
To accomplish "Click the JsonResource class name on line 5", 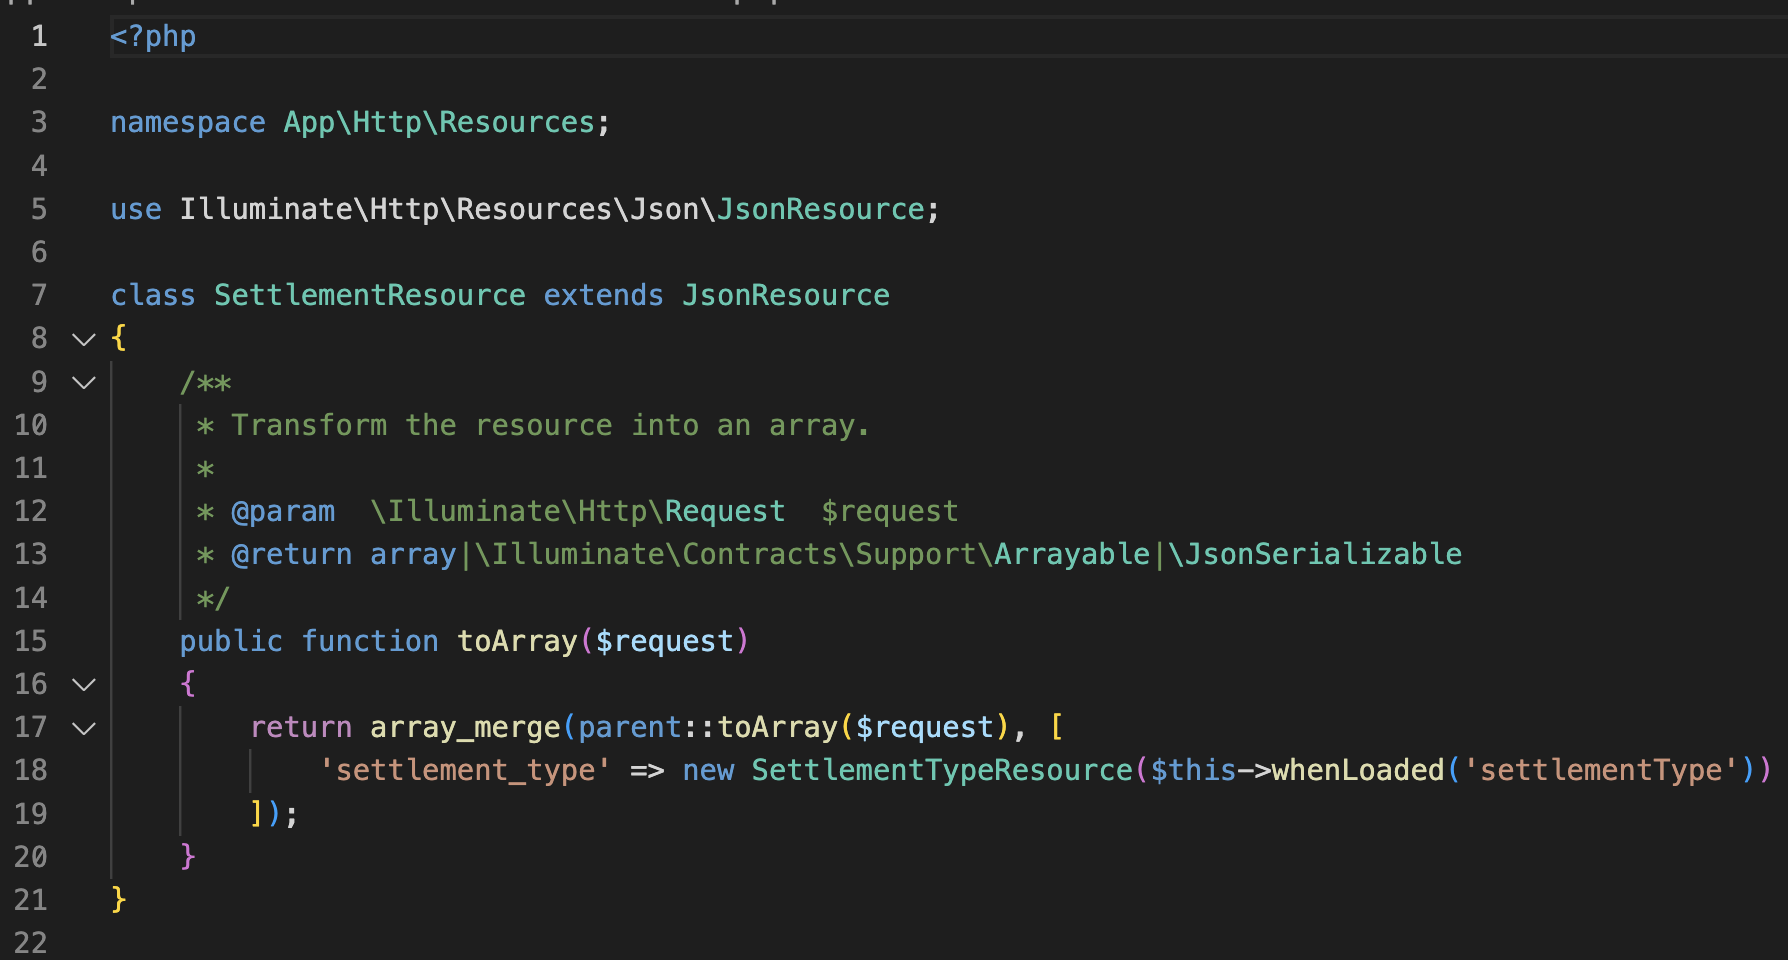I will [820, 208].
